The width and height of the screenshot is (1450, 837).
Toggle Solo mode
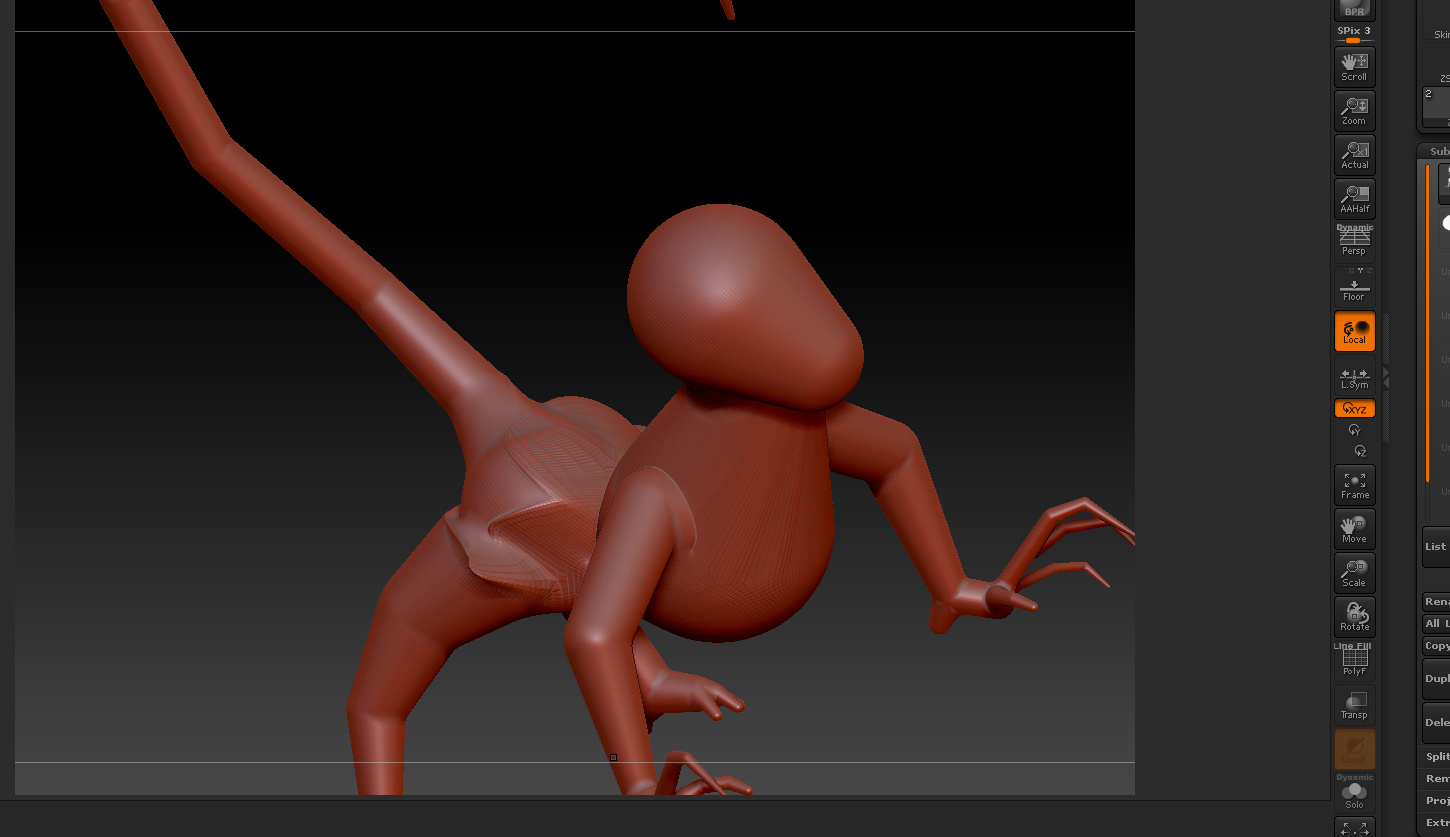coord(1355,792)
